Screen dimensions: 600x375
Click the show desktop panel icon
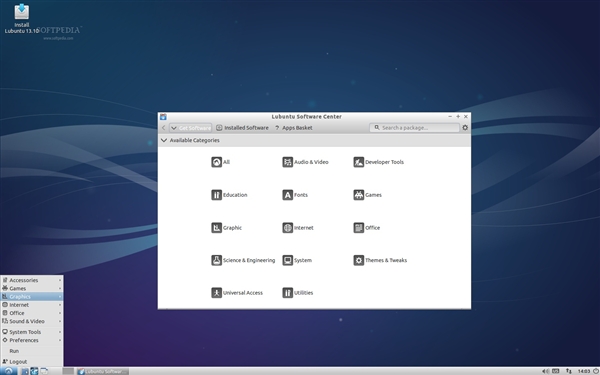[44, 371]
